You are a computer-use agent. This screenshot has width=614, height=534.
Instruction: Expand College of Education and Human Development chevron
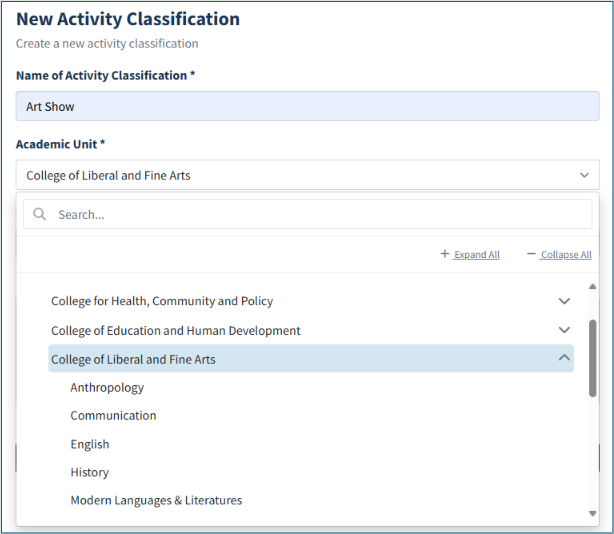click(564, 330)
